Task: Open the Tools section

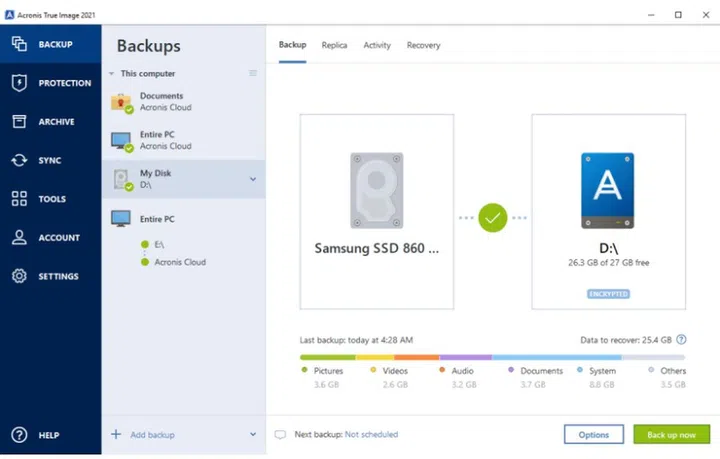Action: (x=50, y=199)
